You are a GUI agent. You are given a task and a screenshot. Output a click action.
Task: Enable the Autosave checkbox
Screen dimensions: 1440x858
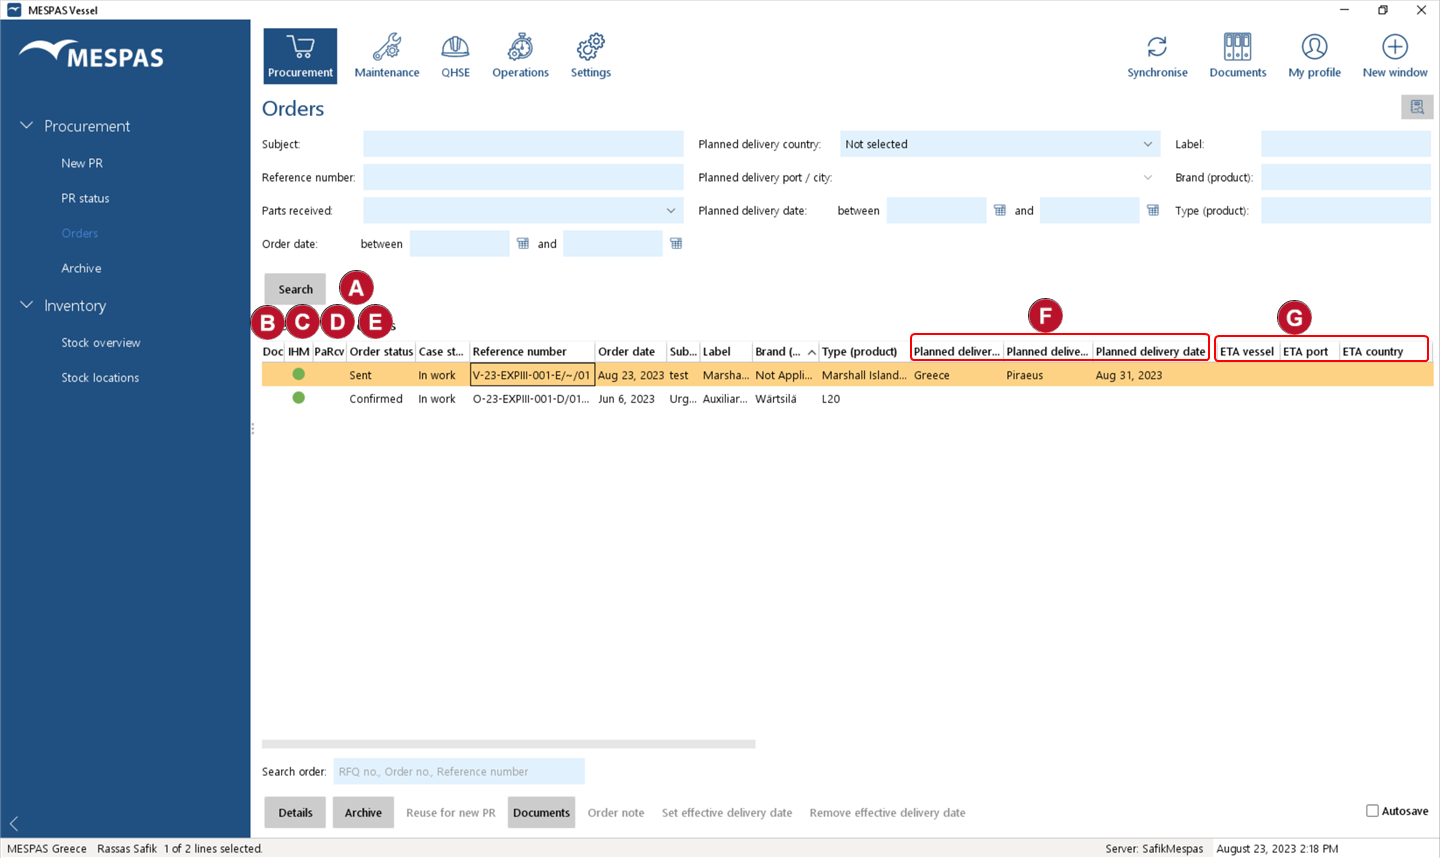point(1372,811)
